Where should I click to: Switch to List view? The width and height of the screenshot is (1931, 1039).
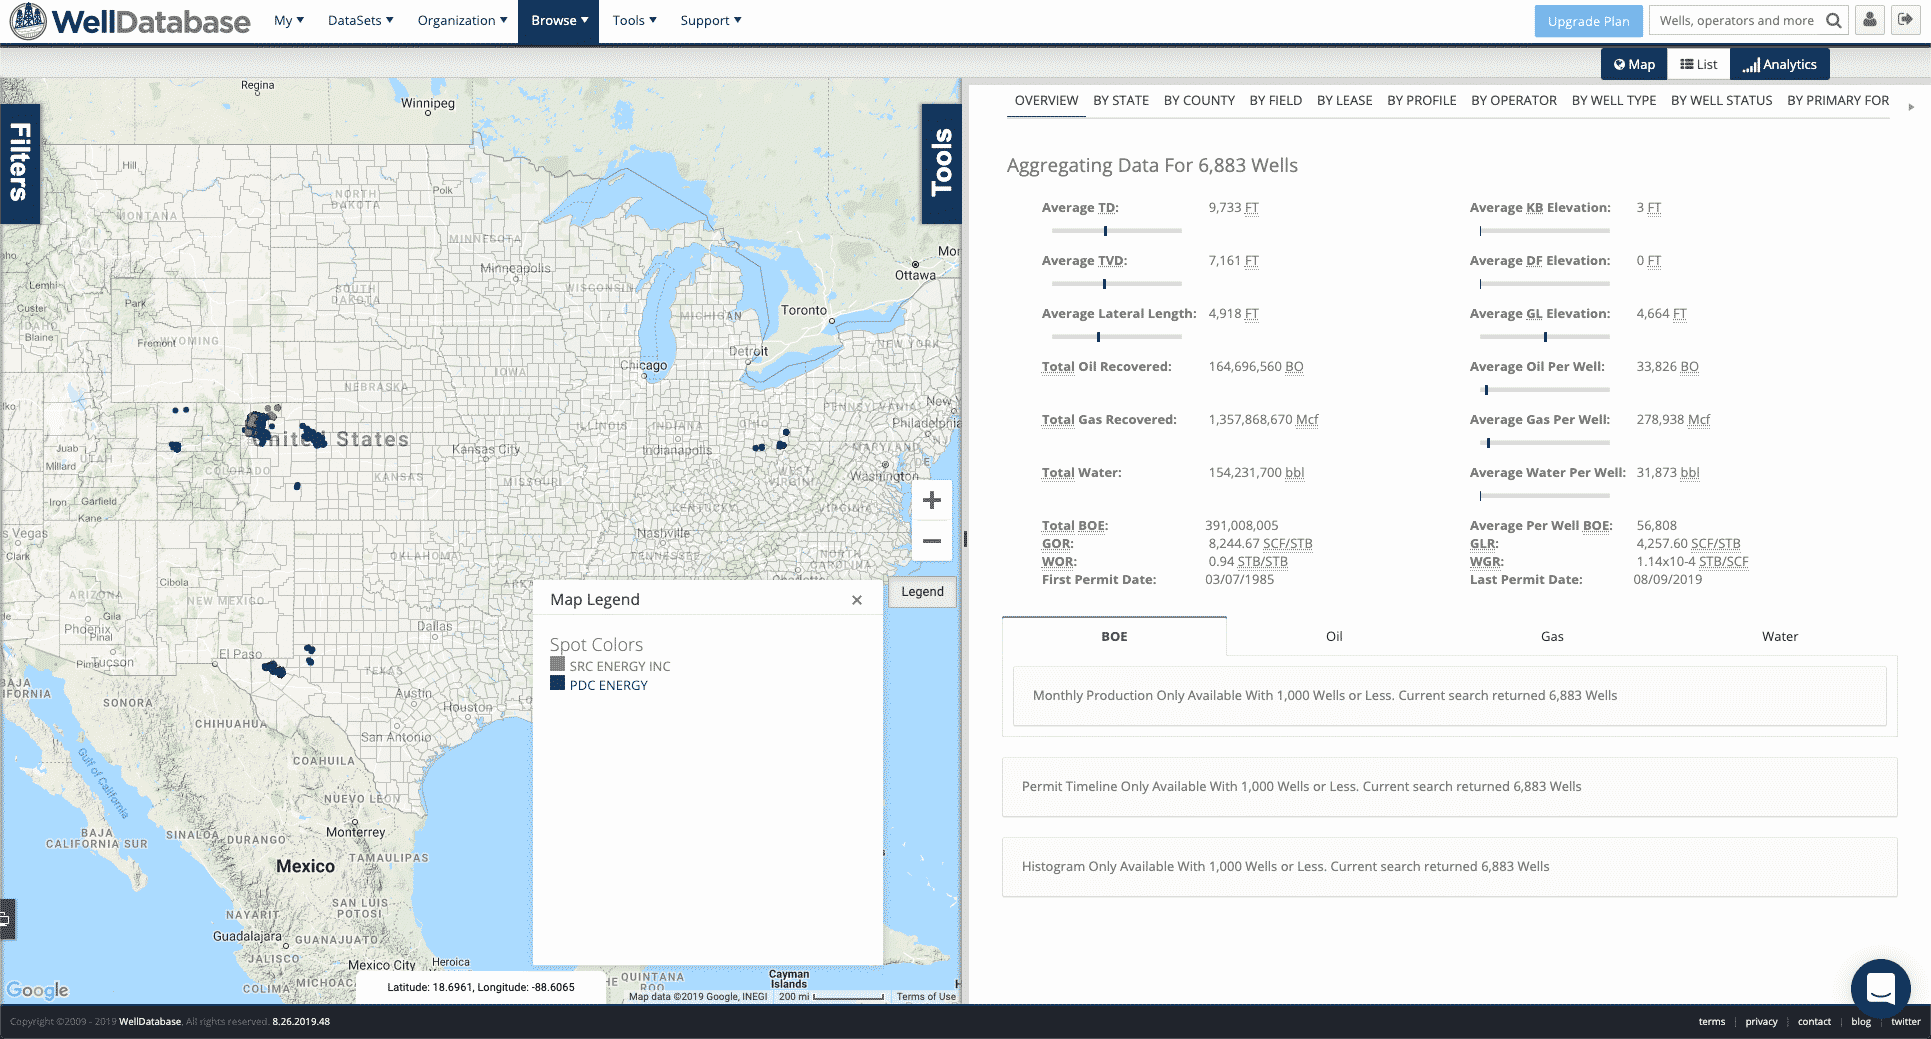(1698, 64)
